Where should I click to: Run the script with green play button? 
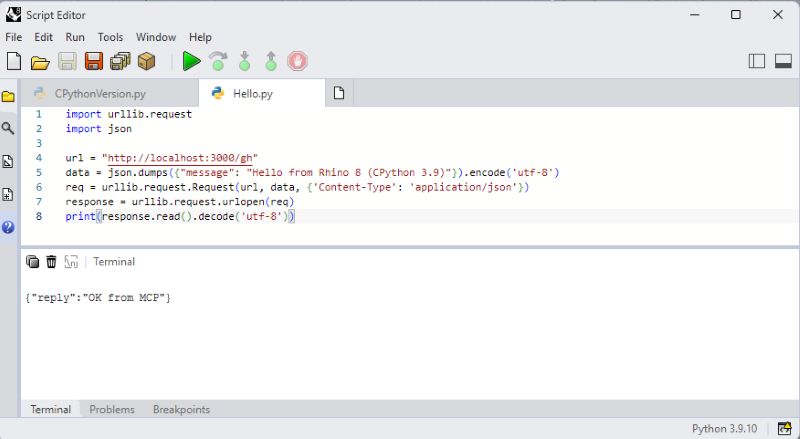(191, 61)
